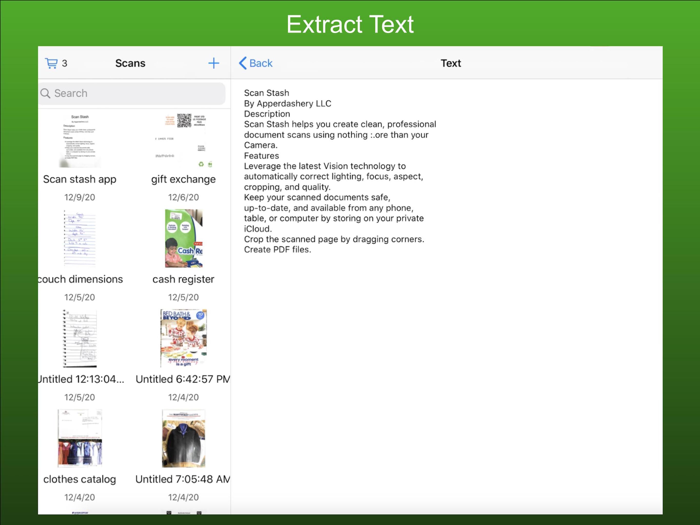Screen dimensions: 700x525
Task: Click the 'Description' line in extracted text
Action: pyautogui.click(x=267, y=114)
